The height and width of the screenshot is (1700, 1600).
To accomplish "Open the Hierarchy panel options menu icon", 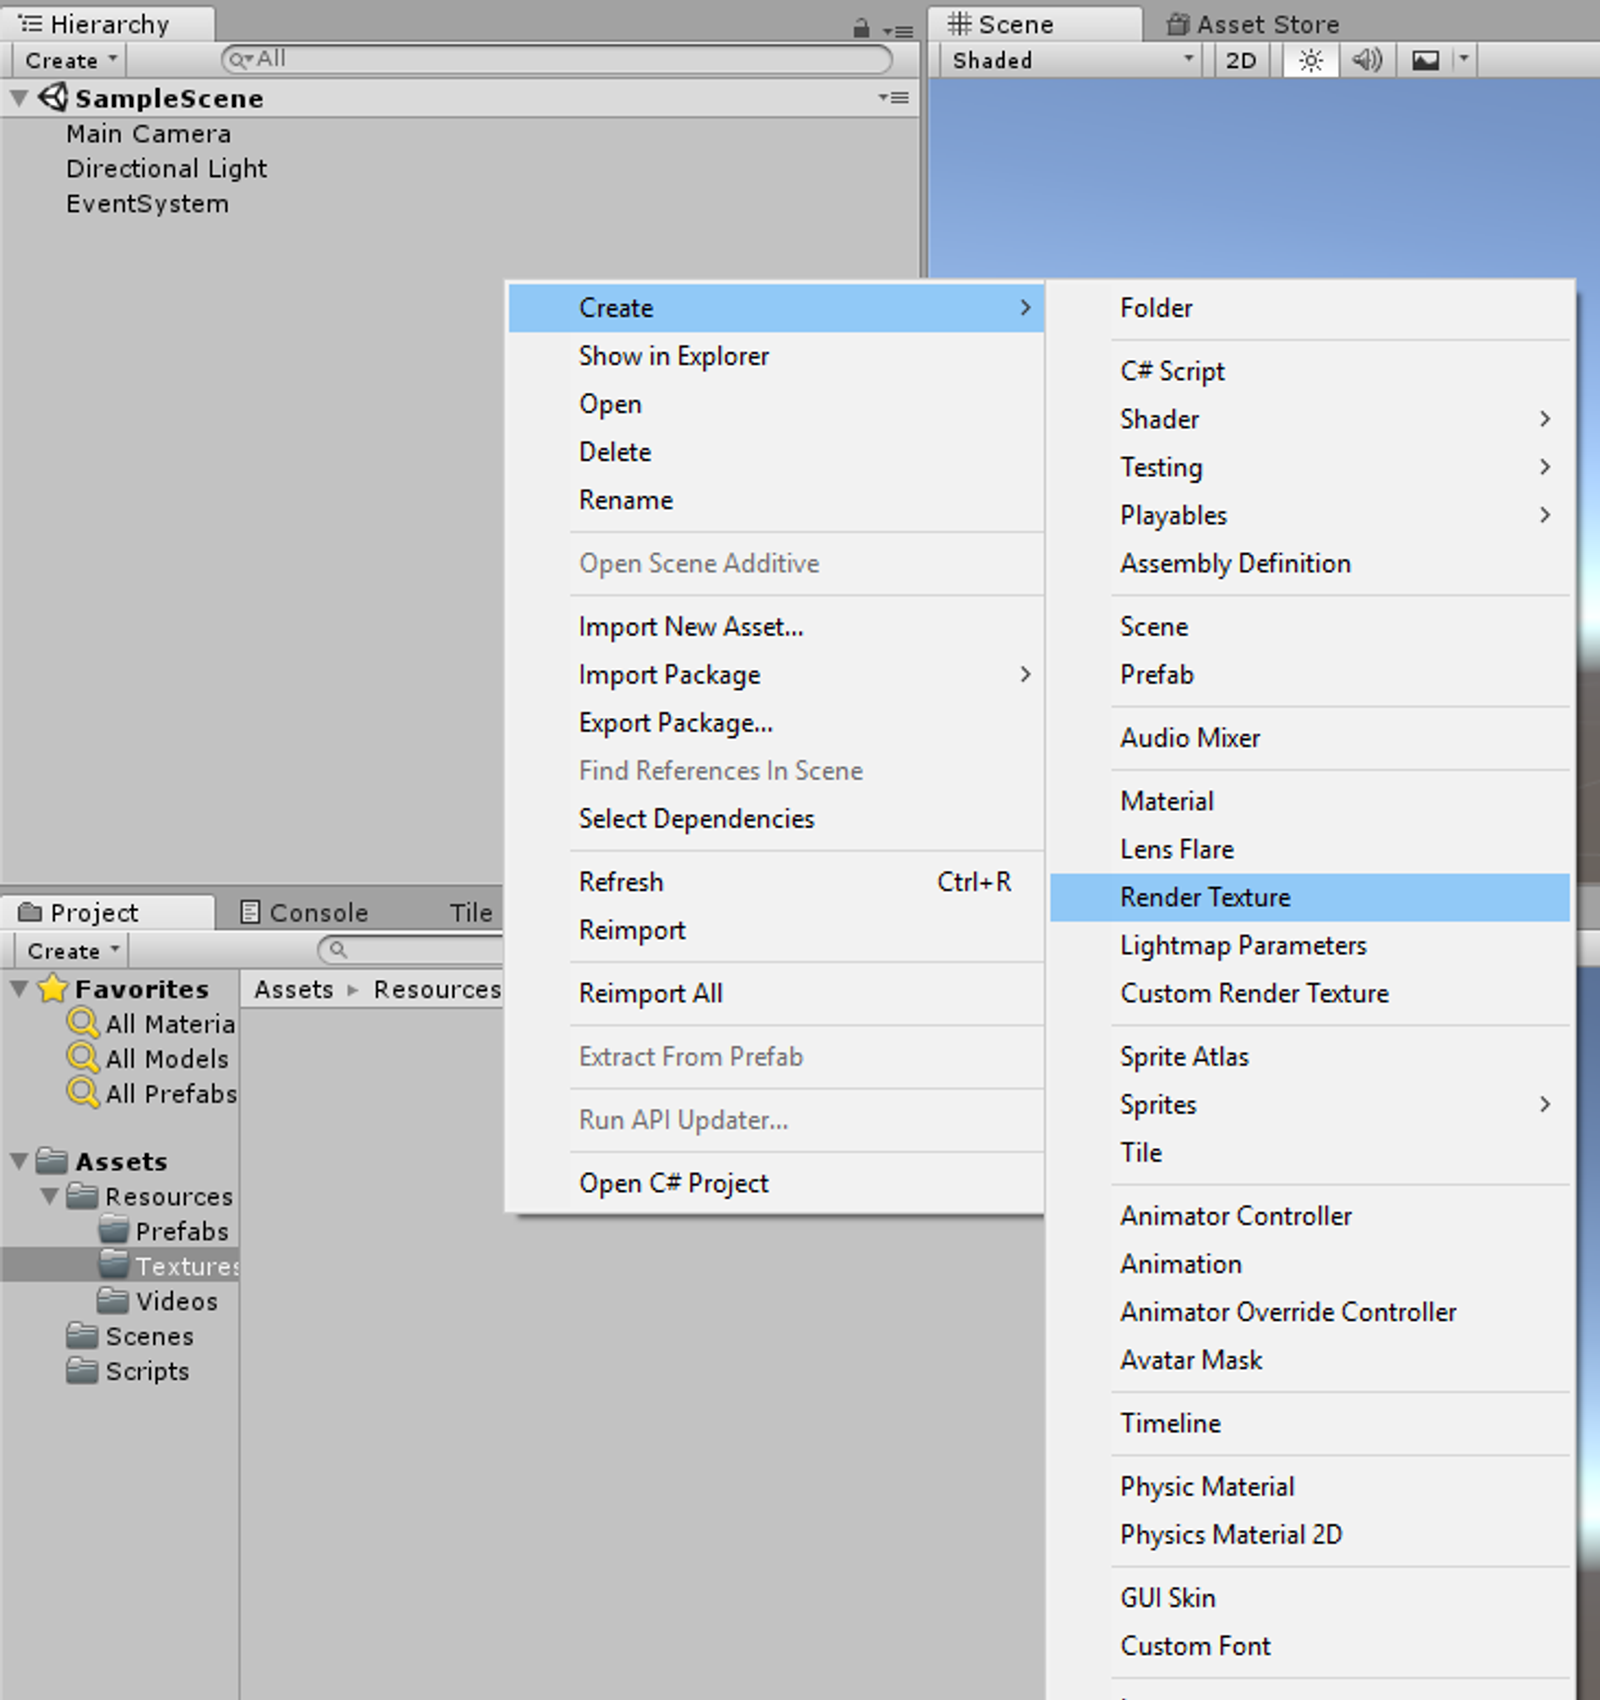I will click(899, 31).
